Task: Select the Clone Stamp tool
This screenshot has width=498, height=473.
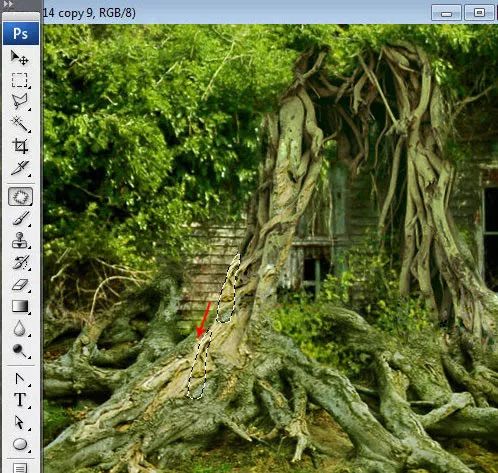Action: pos(20,240)
